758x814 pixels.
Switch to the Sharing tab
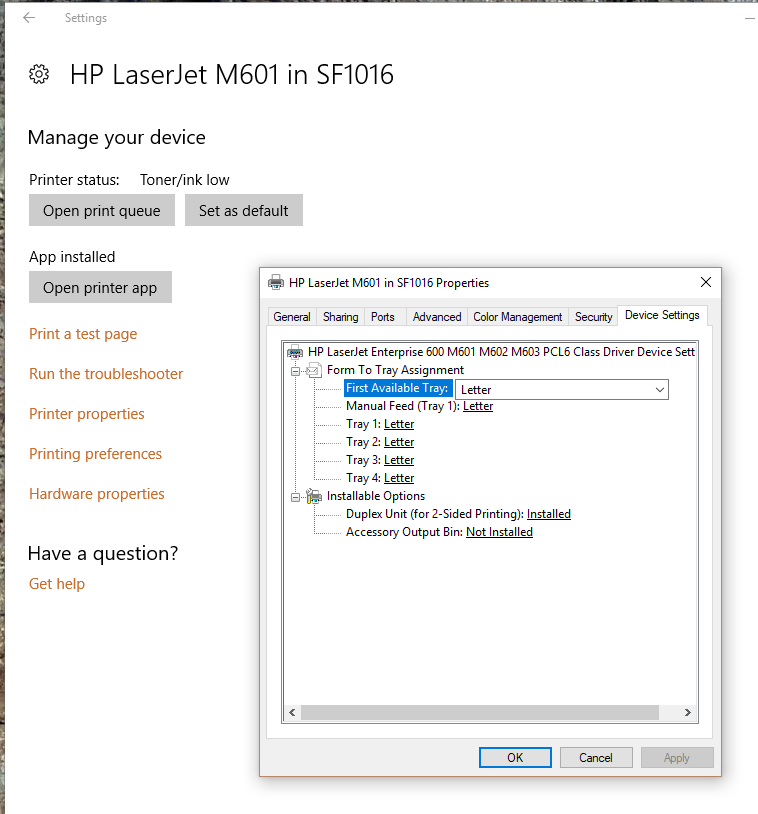(x=341, y=317)
